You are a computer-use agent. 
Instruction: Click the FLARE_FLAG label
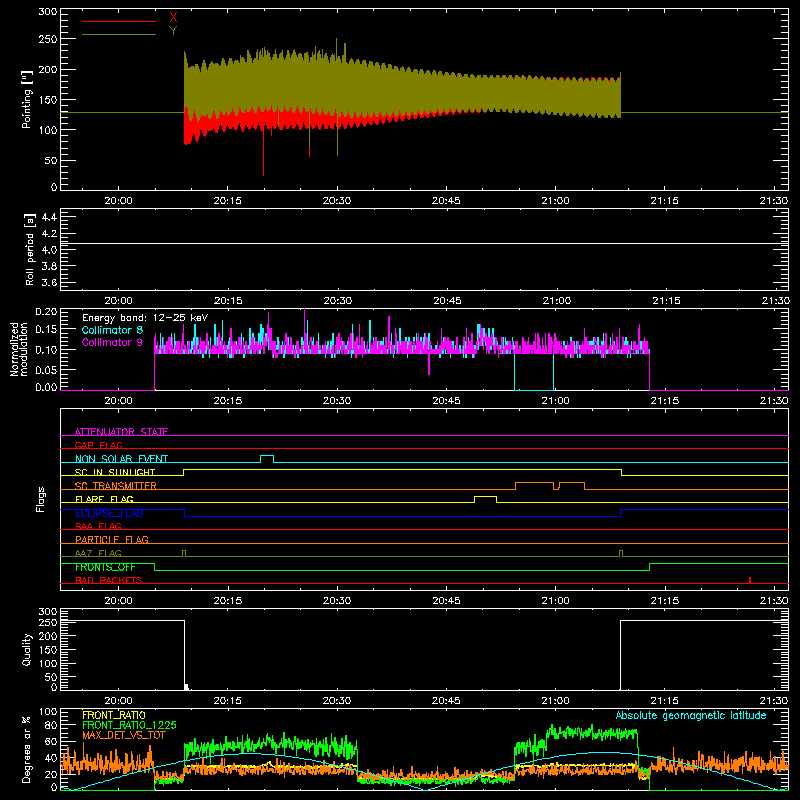(x=104, y=499)
